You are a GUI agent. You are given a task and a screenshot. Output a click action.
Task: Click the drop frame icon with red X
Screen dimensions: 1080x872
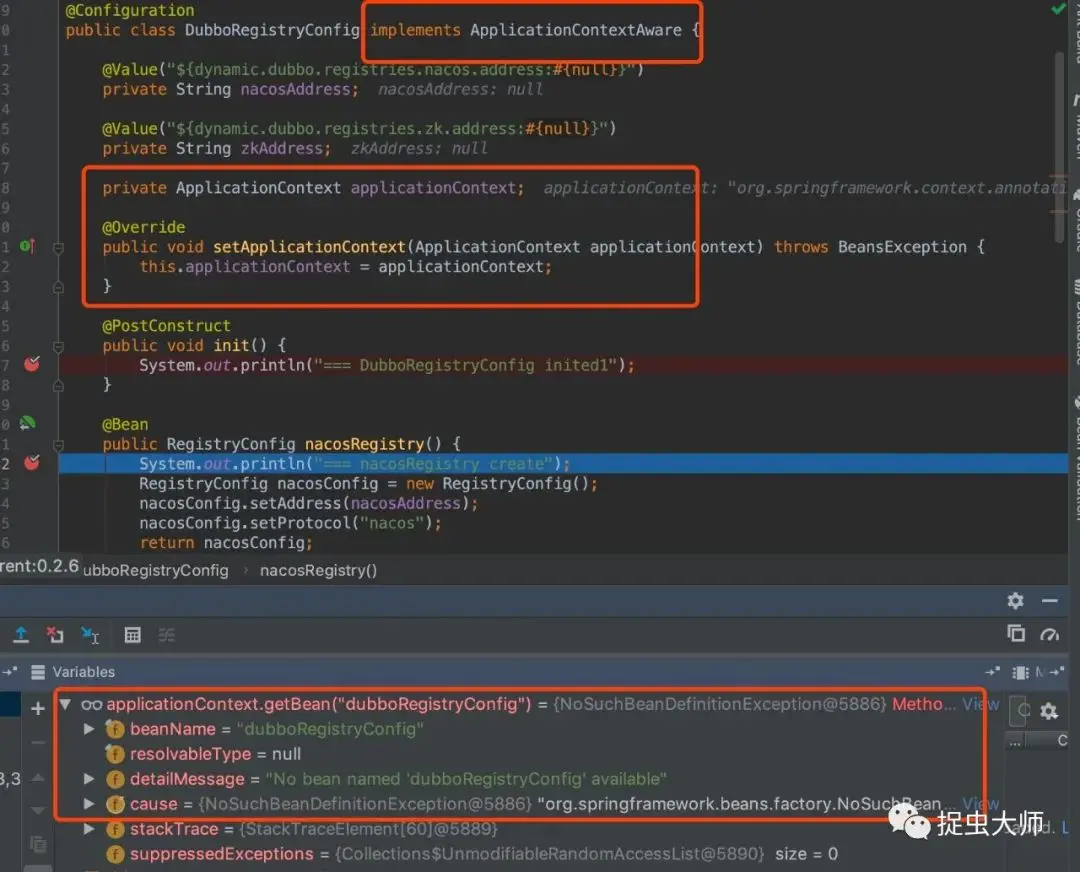(55, 634)
